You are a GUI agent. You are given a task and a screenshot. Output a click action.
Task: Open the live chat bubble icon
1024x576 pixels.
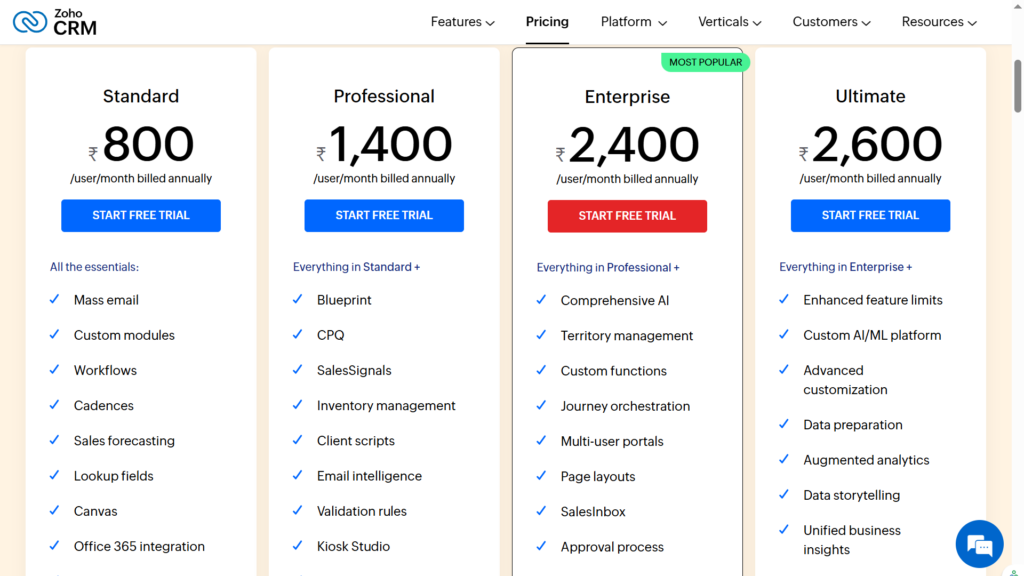[x=979, y=545]
